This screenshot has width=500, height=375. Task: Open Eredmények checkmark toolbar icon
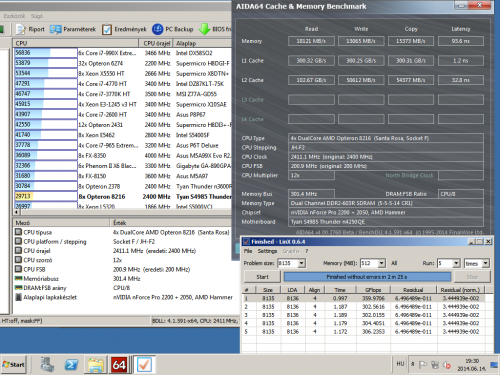click(107, 30)
